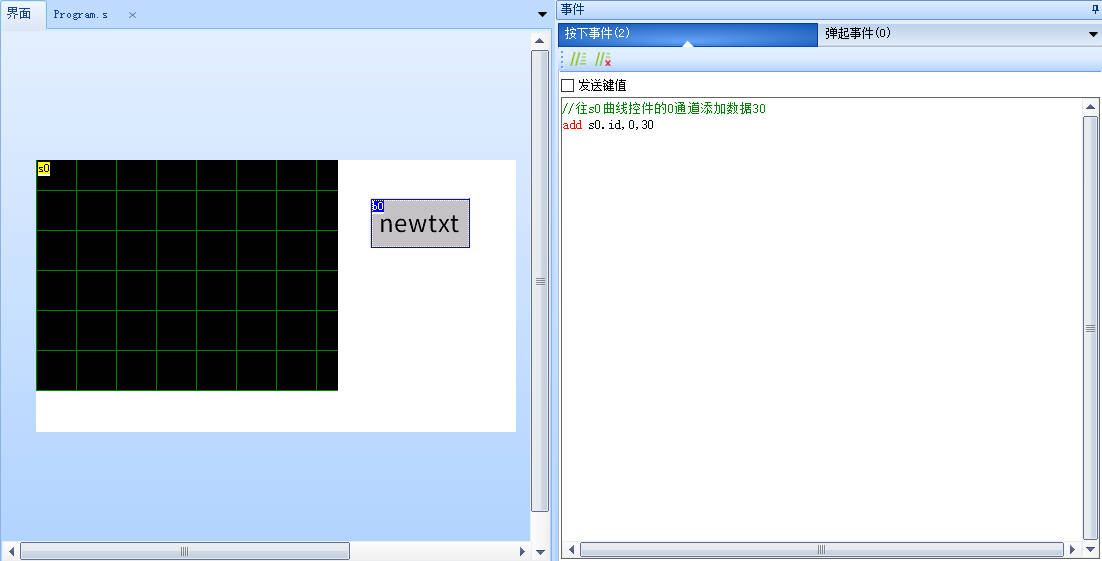Expand the event tabs overflow dropdown
The height and width of the screenshot is (561, 1102).
[1092, 34]
